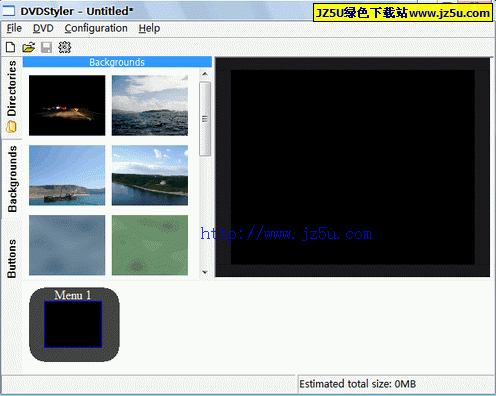Image resolution: width=496 pixels, height=396 pixels.
Task: Open the DVD menu
Action: point(43,28)
